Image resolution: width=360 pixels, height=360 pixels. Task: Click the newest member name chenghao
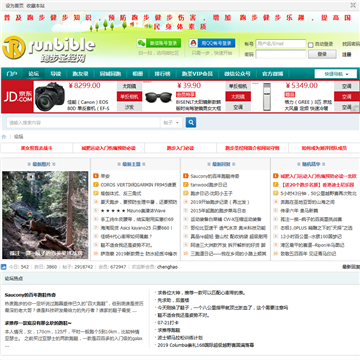[x=167, y=267]
